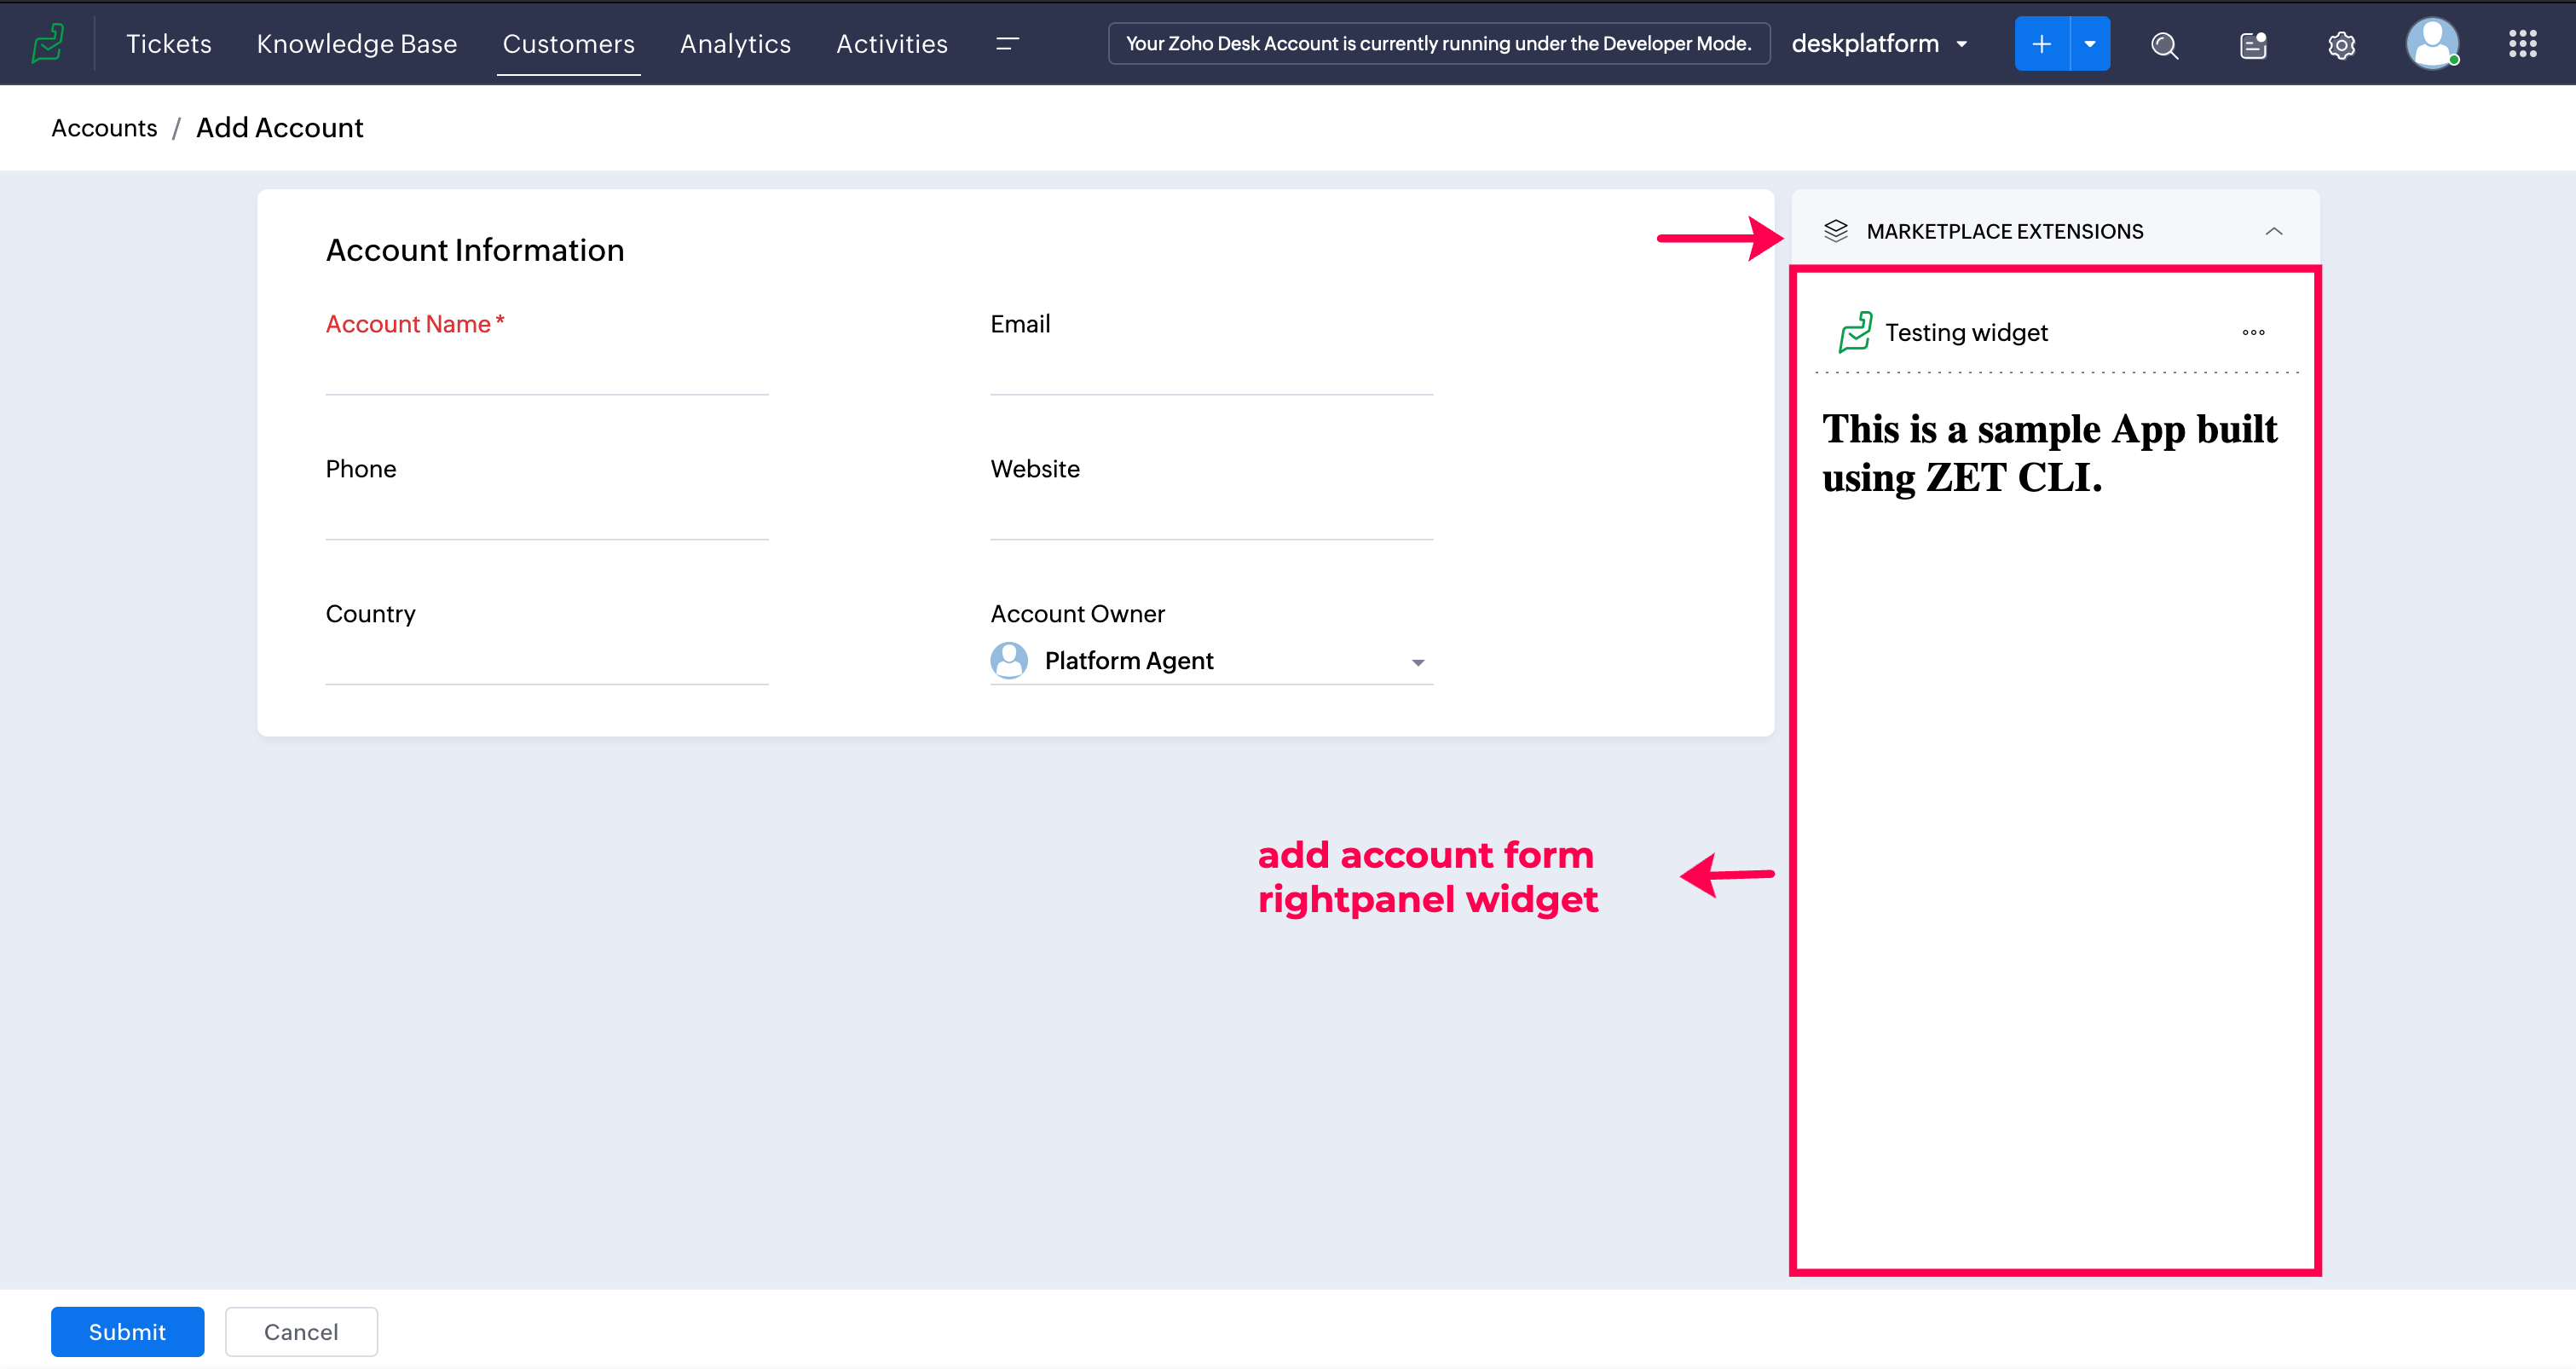
Task: Click the Account Information heading
Action: tap(475, 250)
